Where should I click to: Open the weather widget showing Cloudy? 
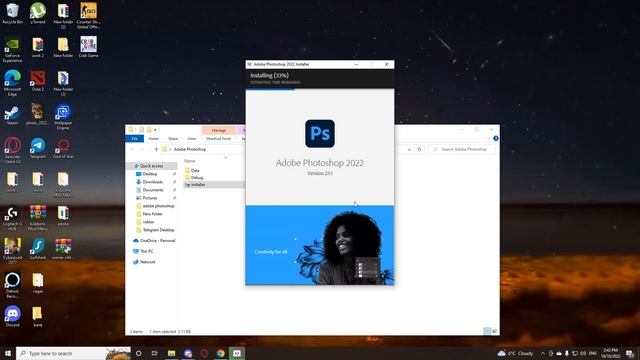(515, 353)
